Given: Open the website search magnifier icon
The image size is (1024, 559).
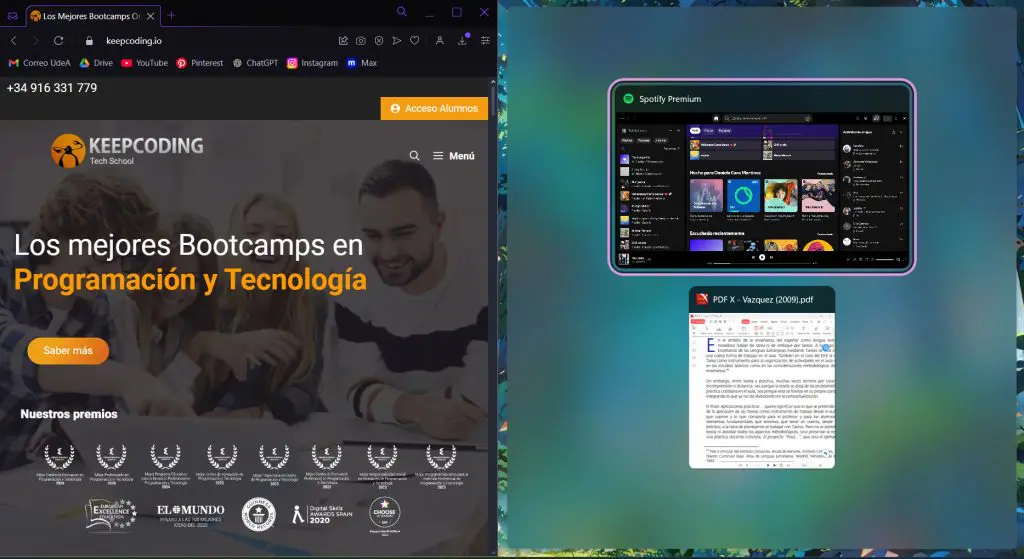Looking at the screenshot, I should click(x=414, y=155).
